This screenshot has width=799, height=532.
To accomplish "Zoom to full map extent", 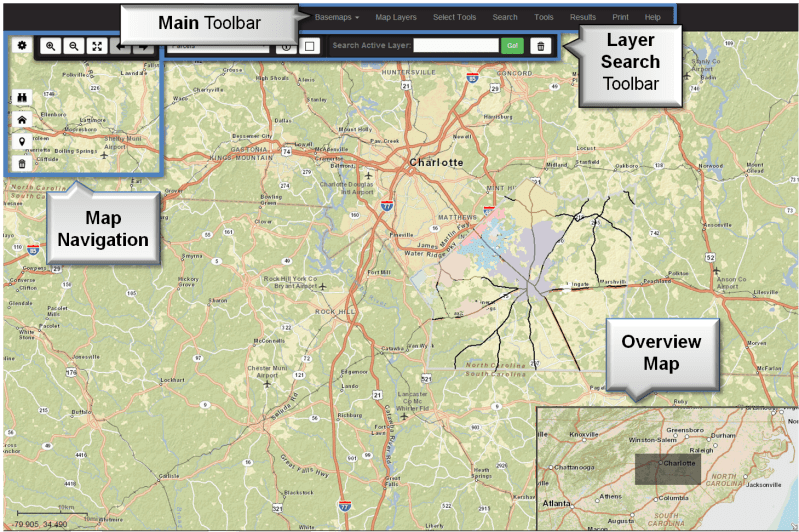I will click(x=97, y=46).
